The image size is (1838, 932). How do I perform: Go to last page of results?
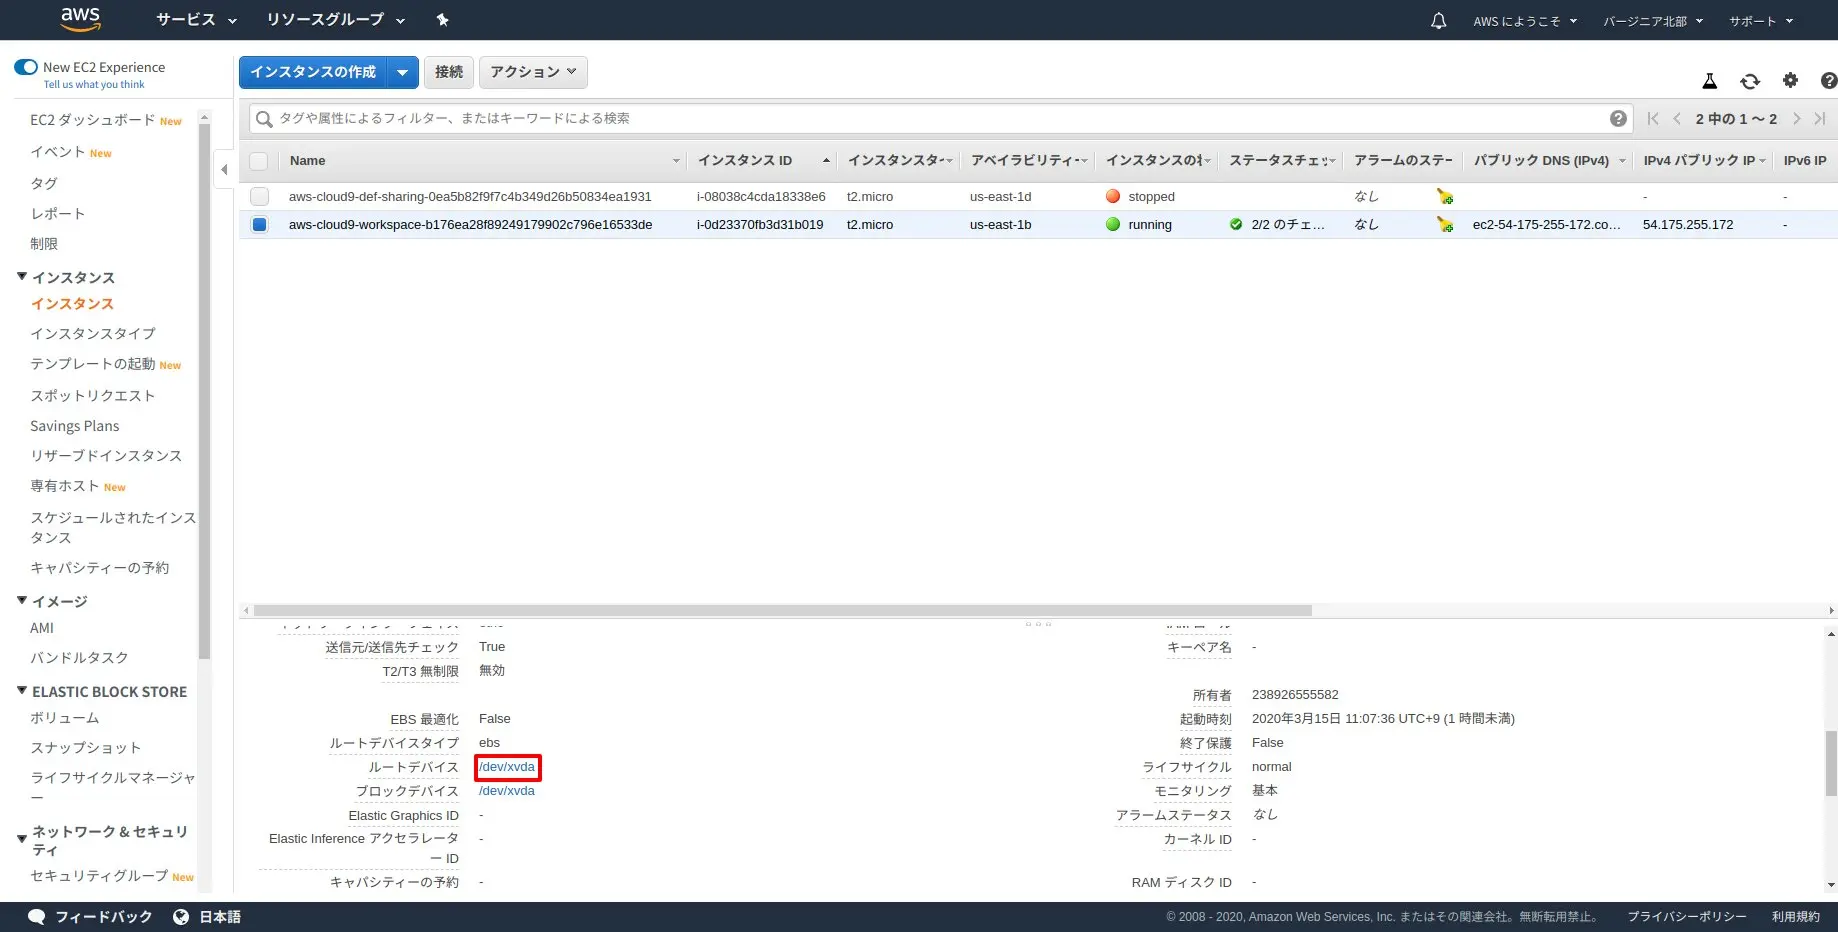(x=1820, y=118)
